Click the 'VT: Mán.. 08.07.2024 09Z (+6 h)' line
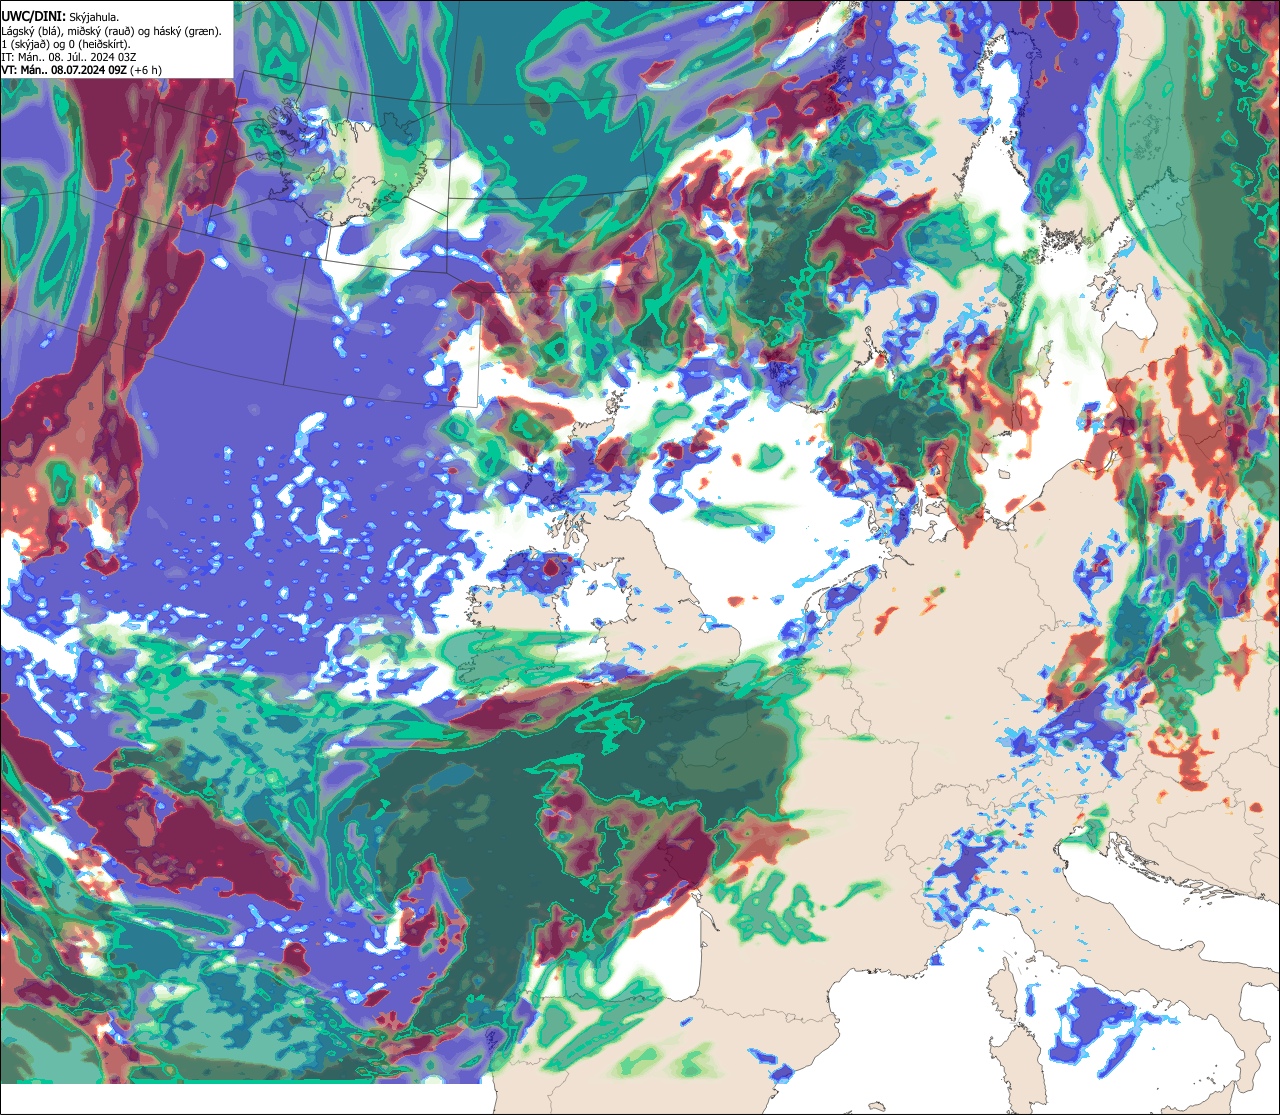 [82, 70]
